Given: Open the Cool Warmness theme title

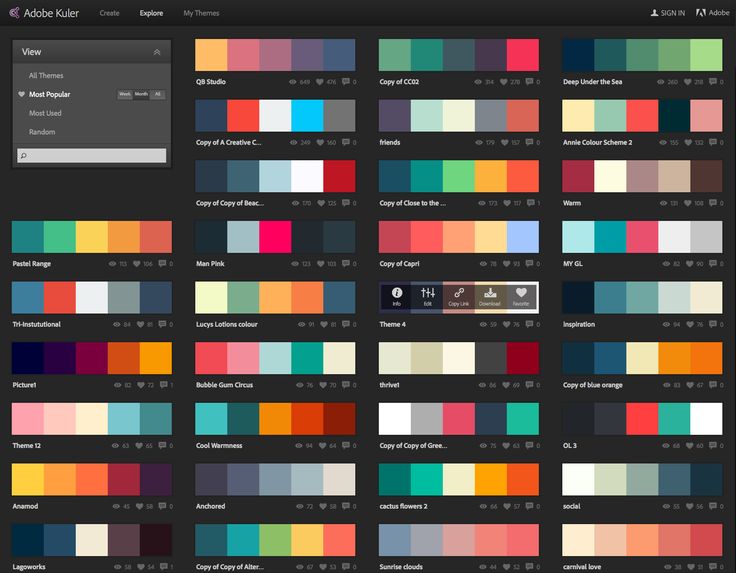Looking at the screenshot, I should [x=219, y=445].
